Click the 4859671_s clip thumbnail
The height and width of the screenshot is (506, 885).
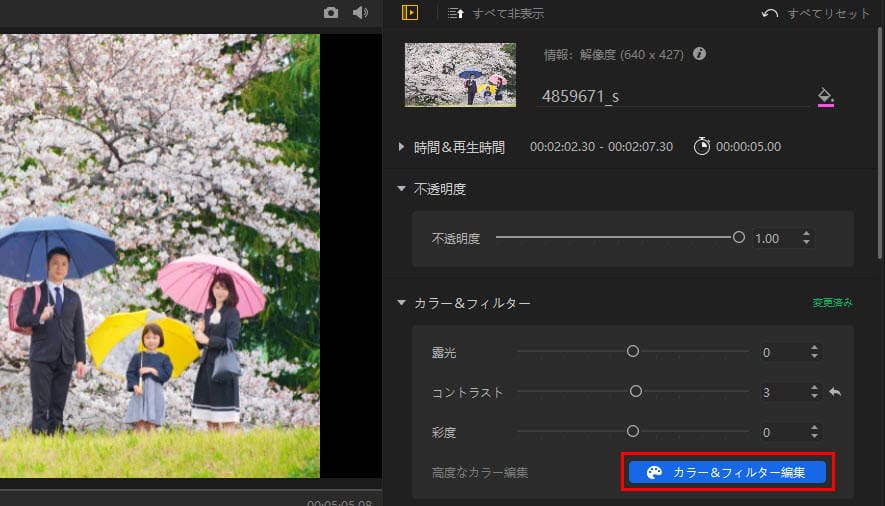point(460,74)
